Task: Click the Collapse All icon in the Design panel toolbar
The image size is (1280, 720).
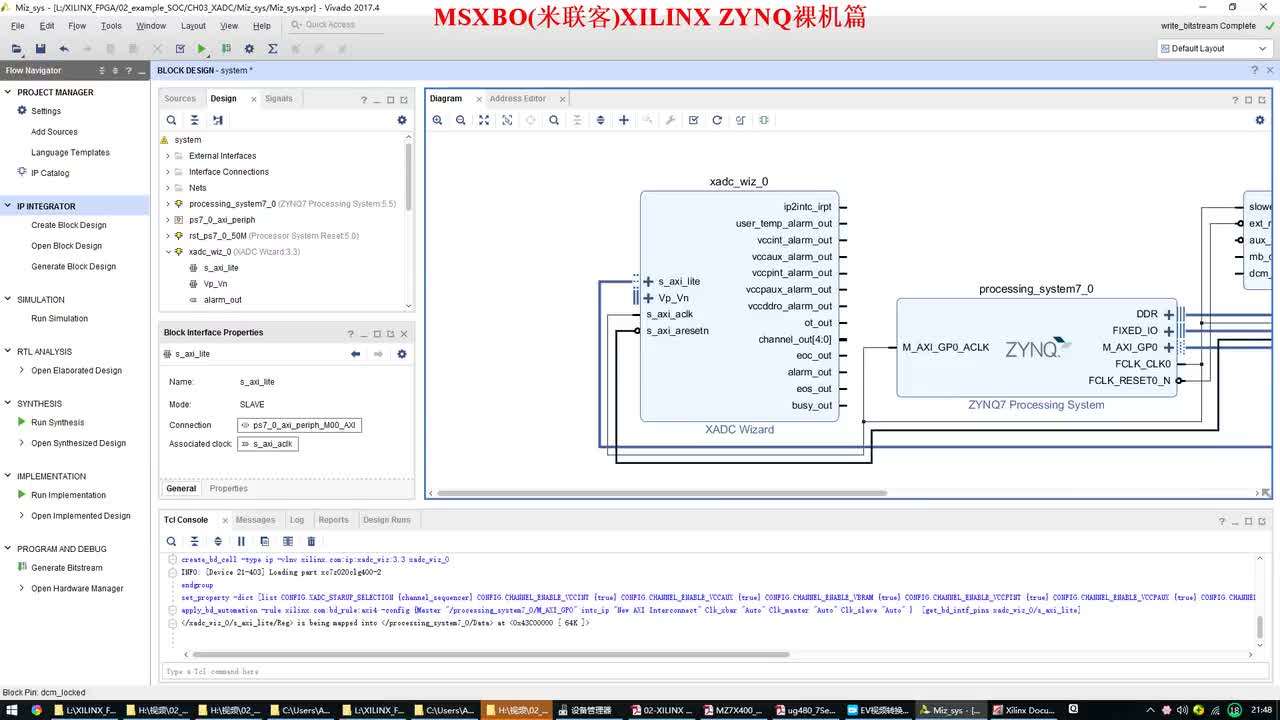Action: [194, 120]
